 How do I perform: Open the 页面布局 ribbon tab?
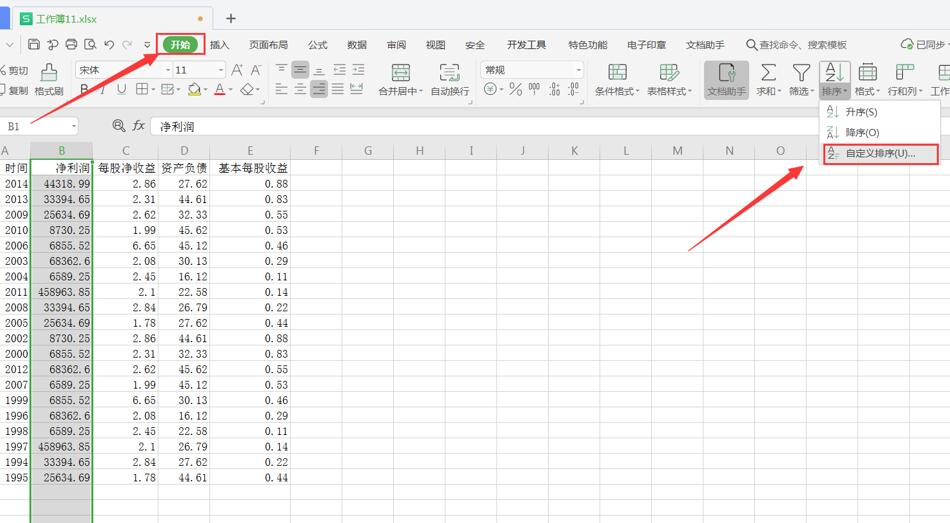coord(268,45)
